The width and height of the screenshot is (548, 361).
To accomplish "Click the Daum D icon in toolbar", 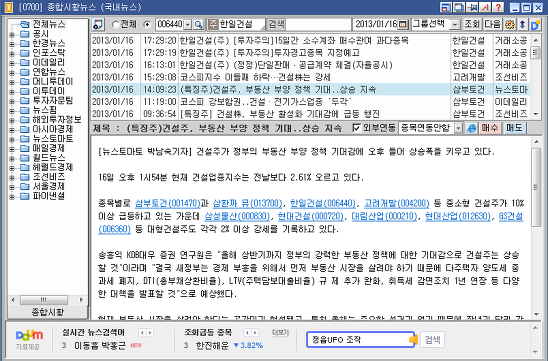I will pyautogui.click(x=535, y=25).
